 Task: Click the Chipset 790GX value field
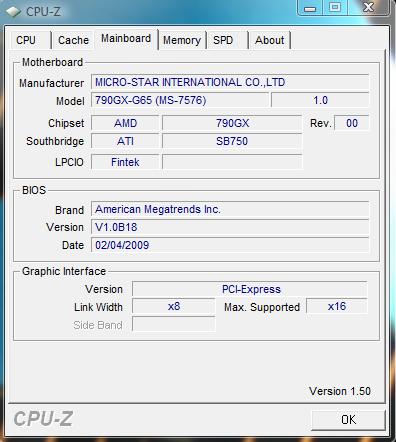[x=232, y=123]
